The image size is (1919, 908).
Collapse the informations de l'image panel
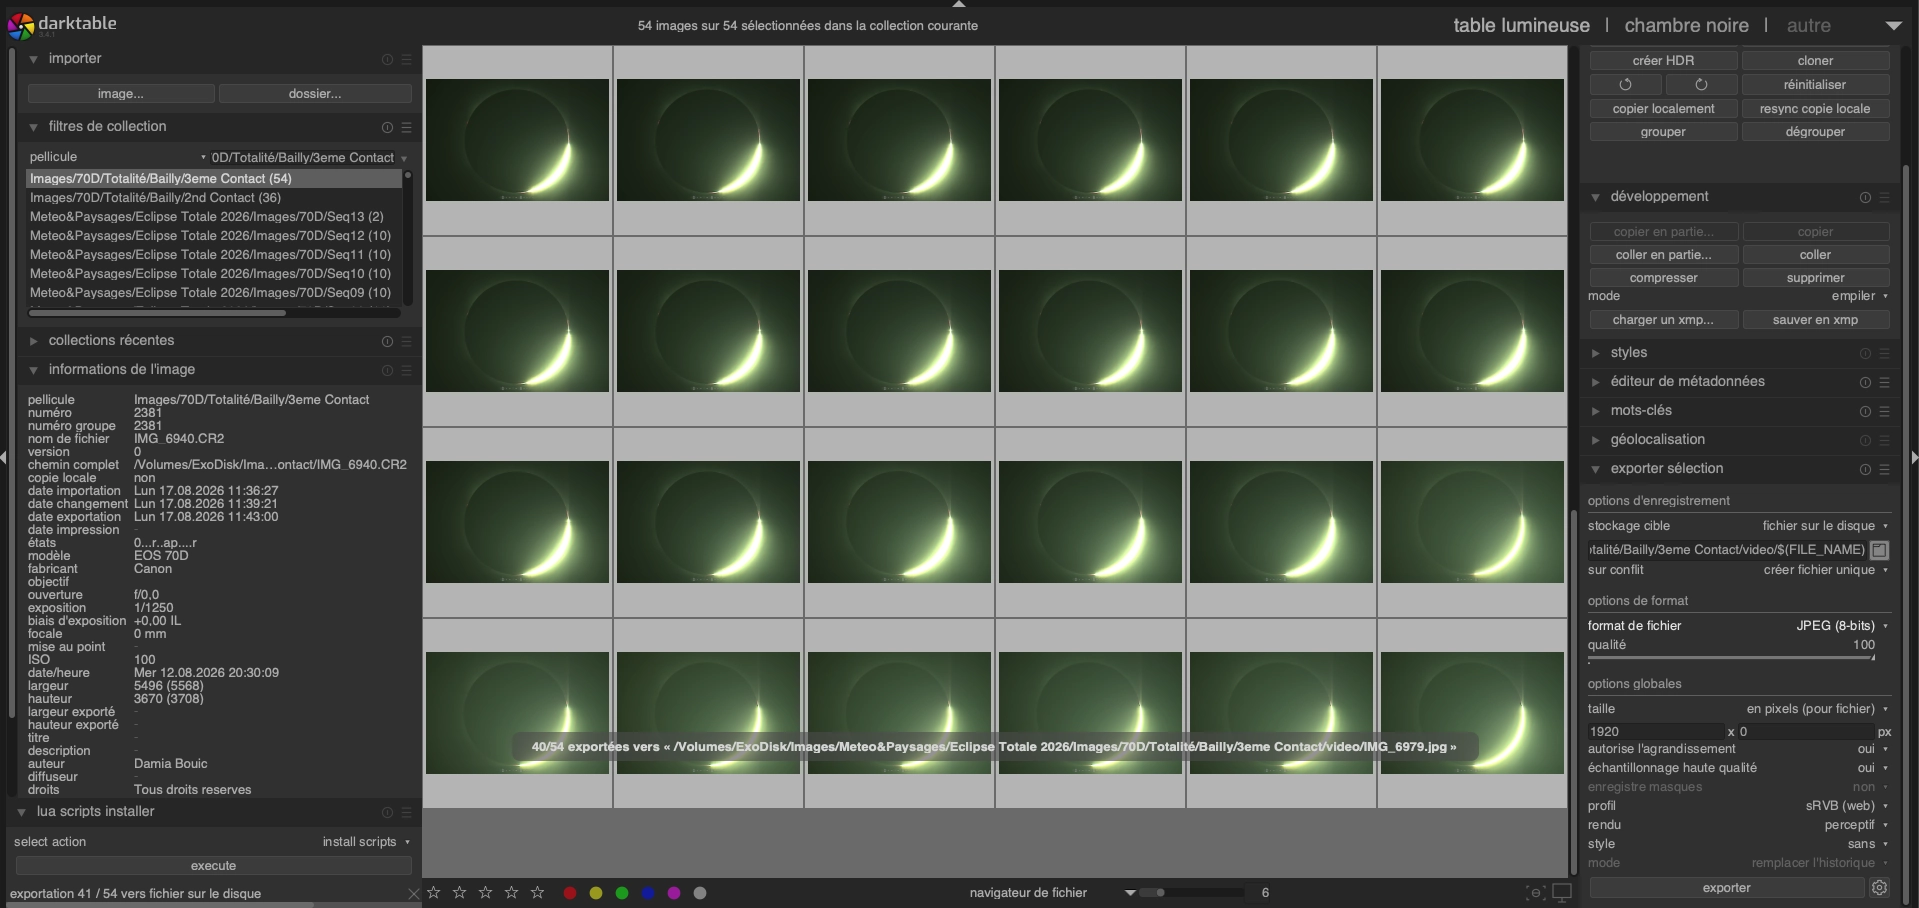point(122,370)
